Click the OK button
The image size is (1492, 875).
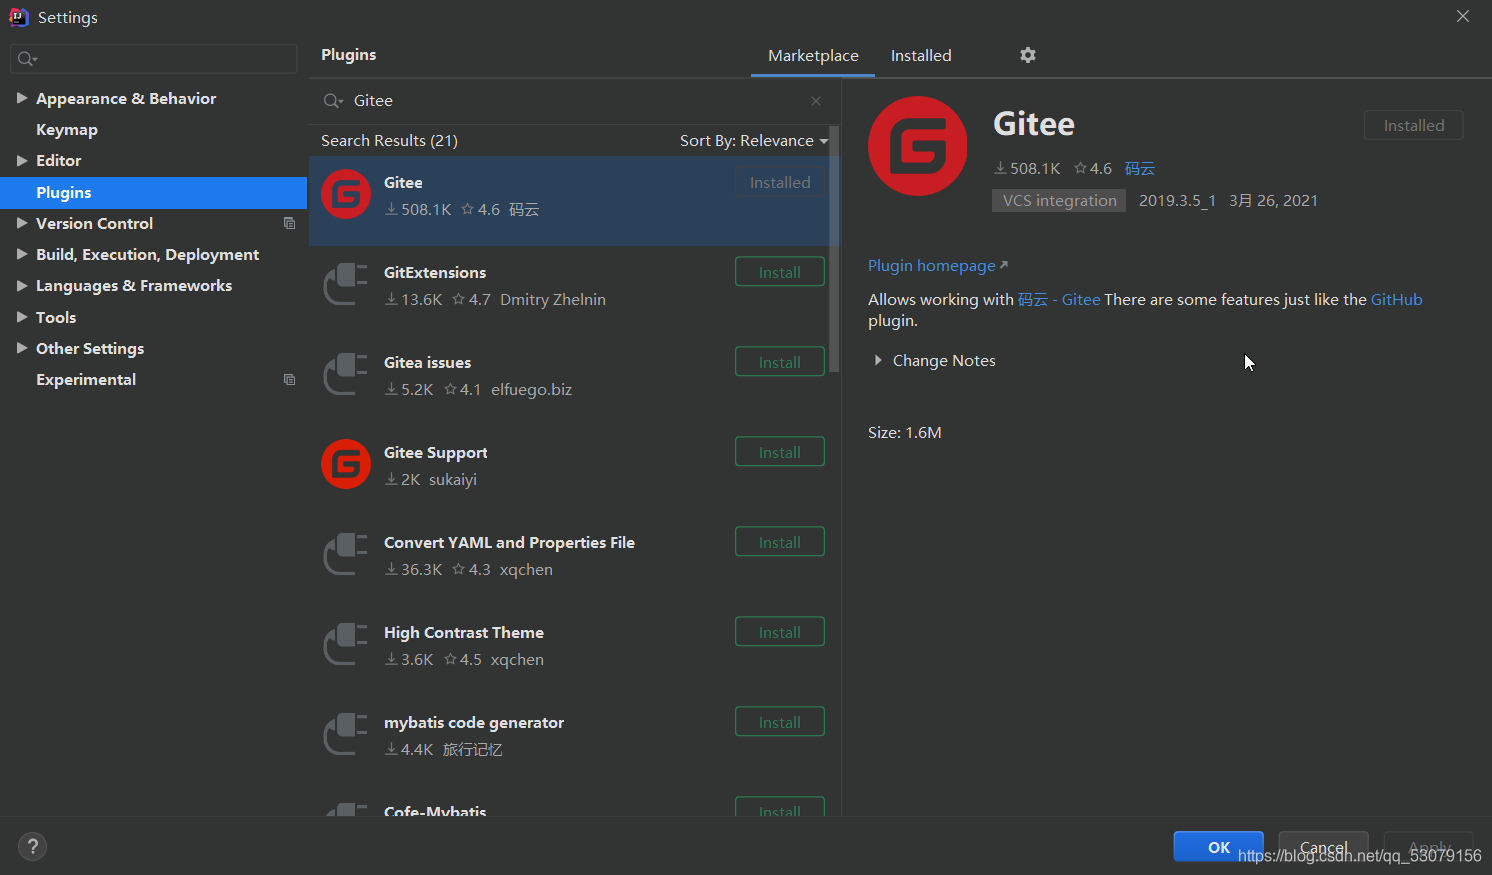tap(1218, 846)
